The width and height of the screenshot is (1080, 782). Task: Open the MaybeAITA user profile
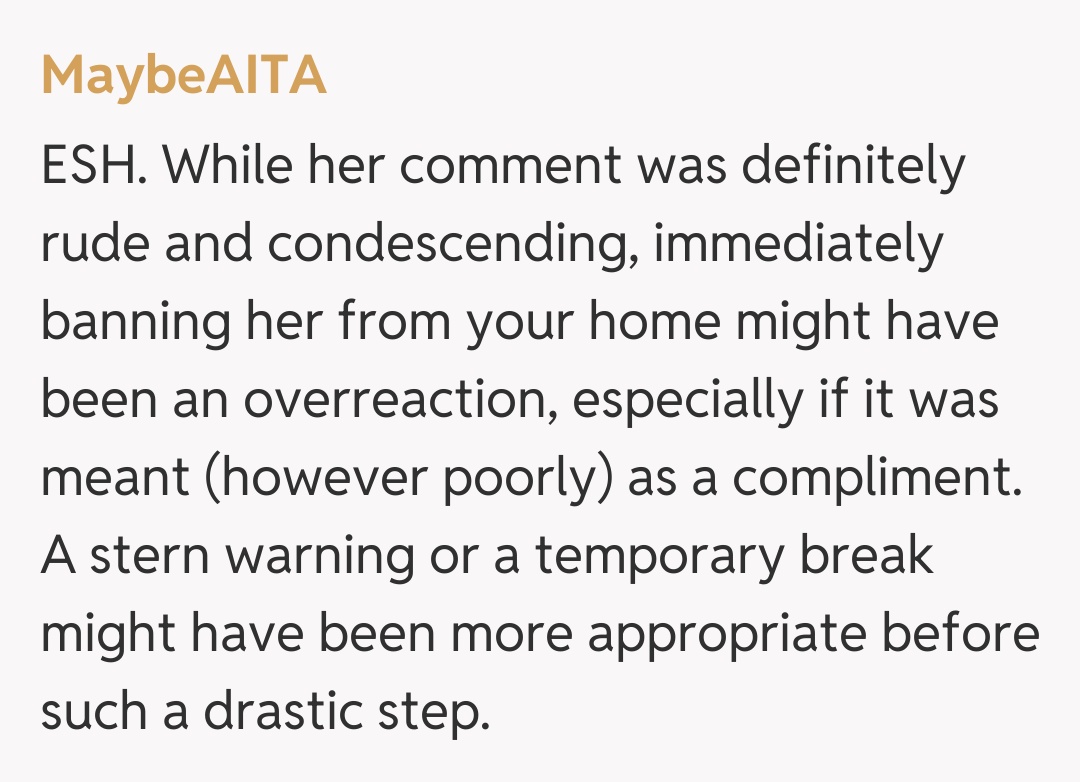coord(184,76)
